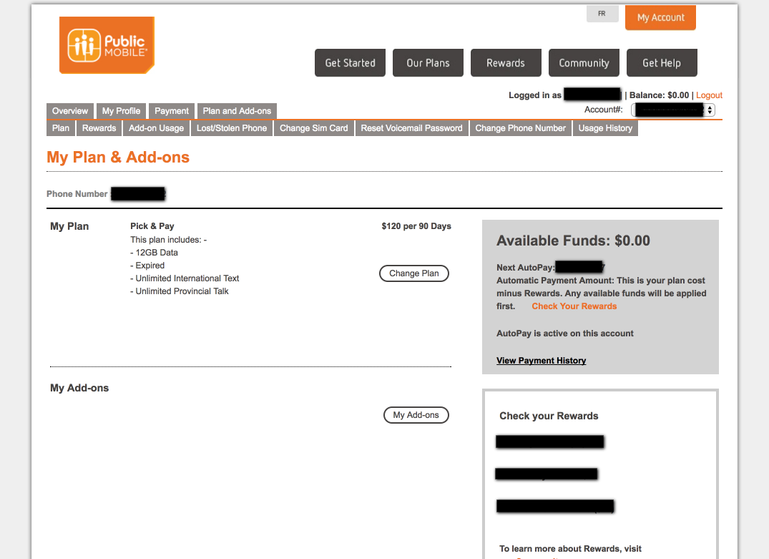Image resolution: width=769 pixels, height=559 pixels.
Task: Open the Lost/Stolen Phone sub-tab
Action: (x=231, y=128)
